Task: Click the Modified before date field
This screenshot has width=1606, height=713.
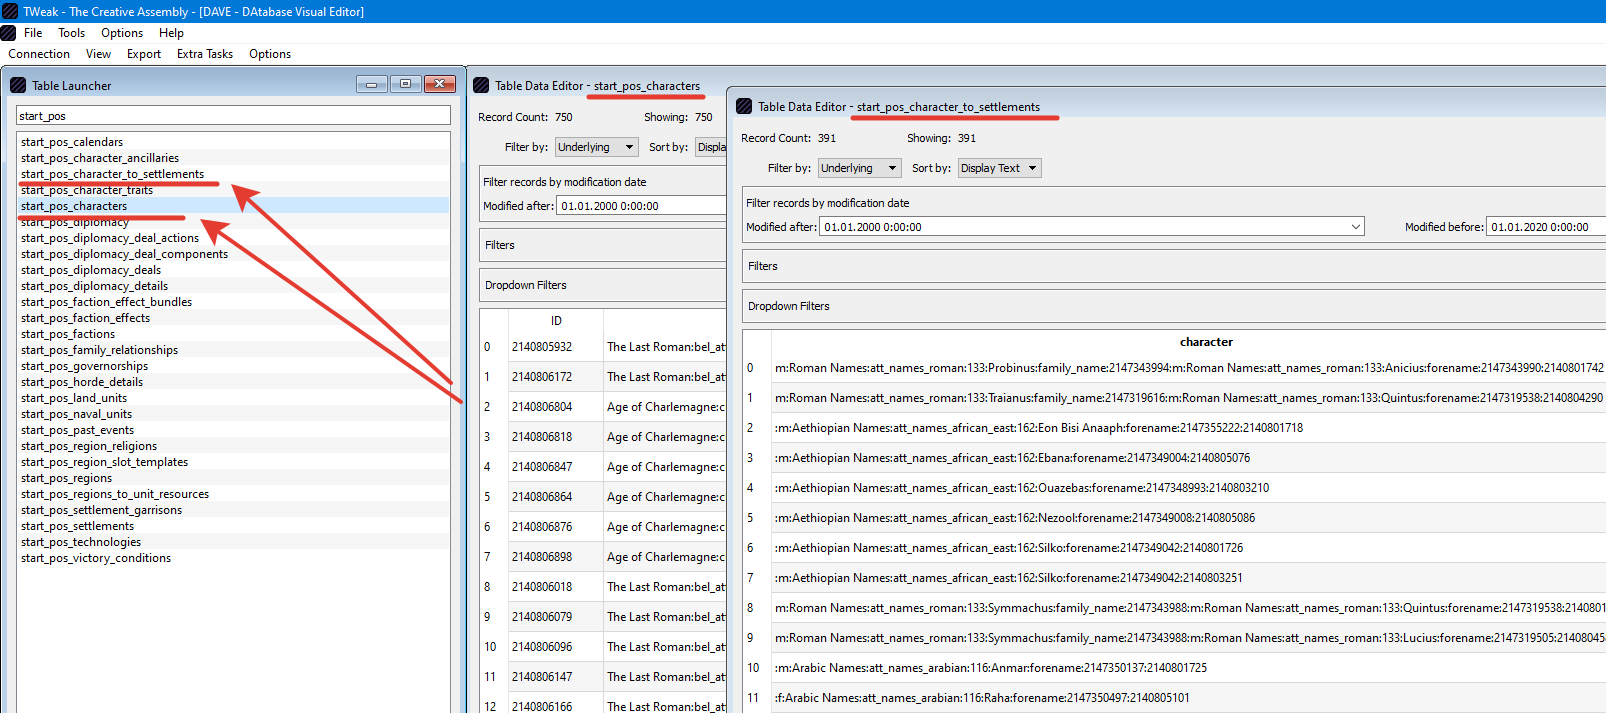Action: click(1546, 227)
